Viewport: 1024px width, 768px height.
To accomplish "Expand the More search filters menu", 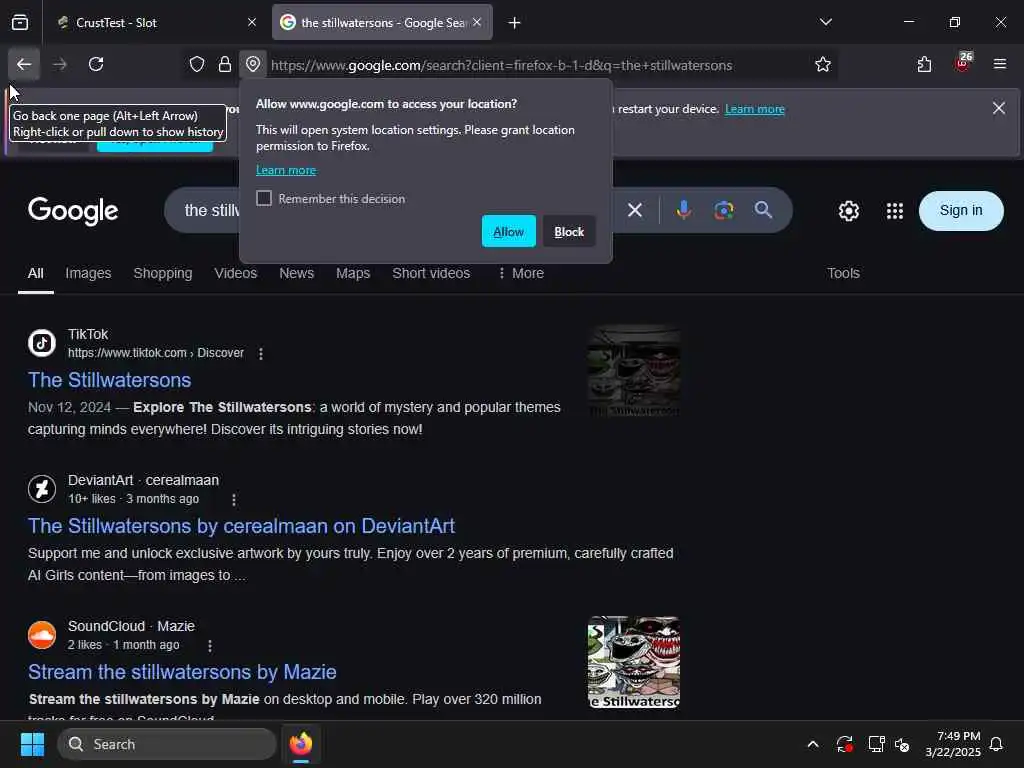I will 520,273.
